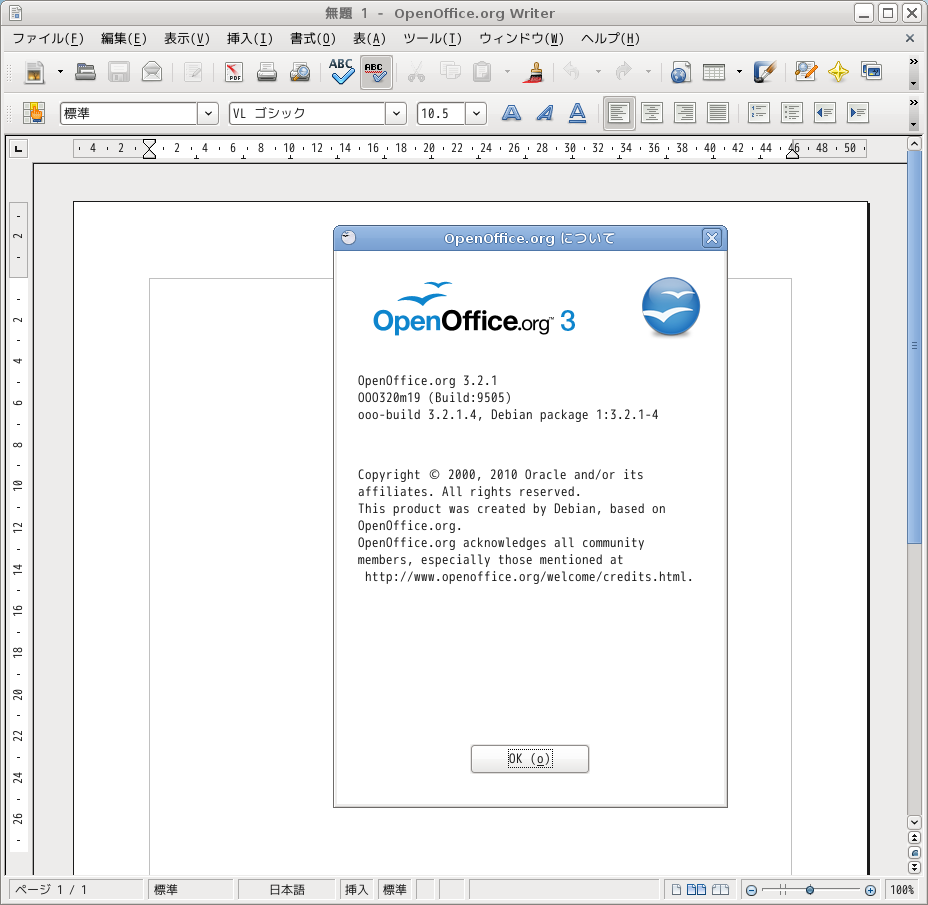Click the New document icon
The height and width of the screenshot is (905, 928).
pos(34,72)
